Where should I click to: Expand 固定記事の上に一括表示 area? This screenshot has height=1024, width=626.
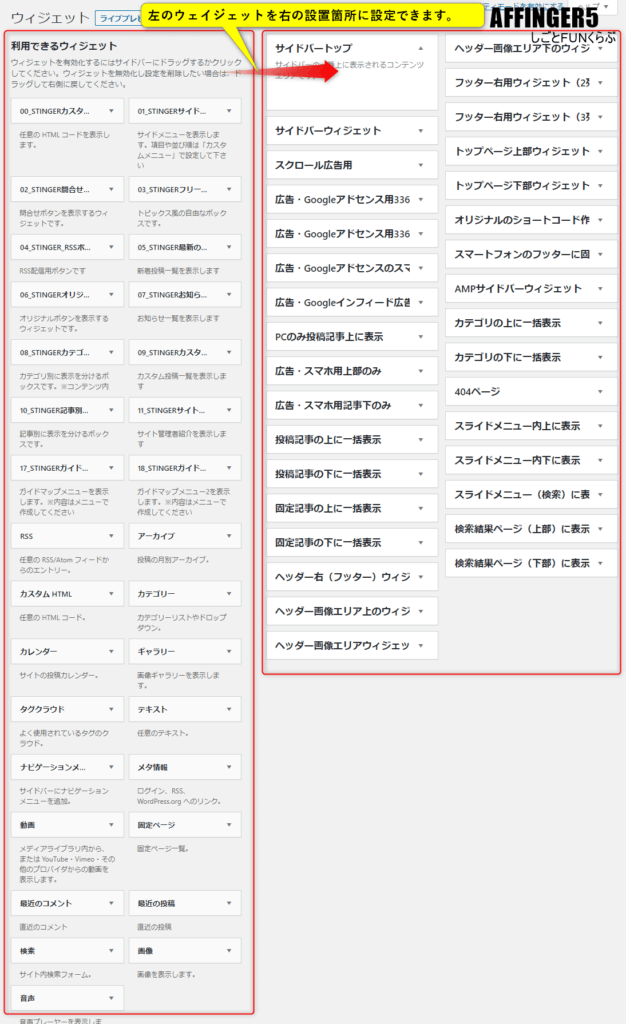click(x=421, y=508)
